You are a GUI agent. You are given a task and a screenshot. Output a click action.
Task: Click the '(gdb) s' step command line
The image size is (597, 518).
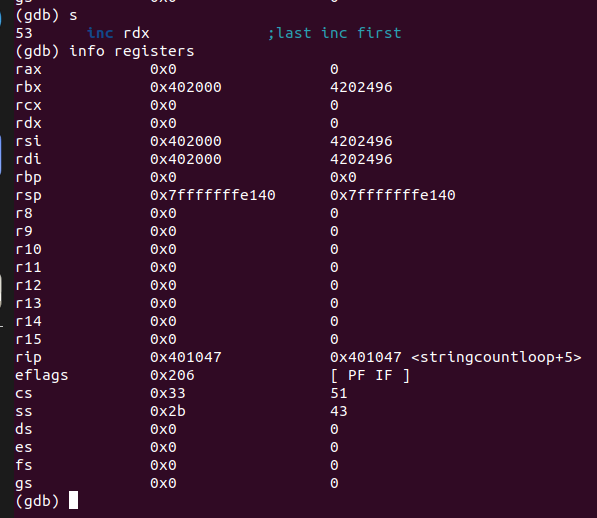(x=46, y=16)
